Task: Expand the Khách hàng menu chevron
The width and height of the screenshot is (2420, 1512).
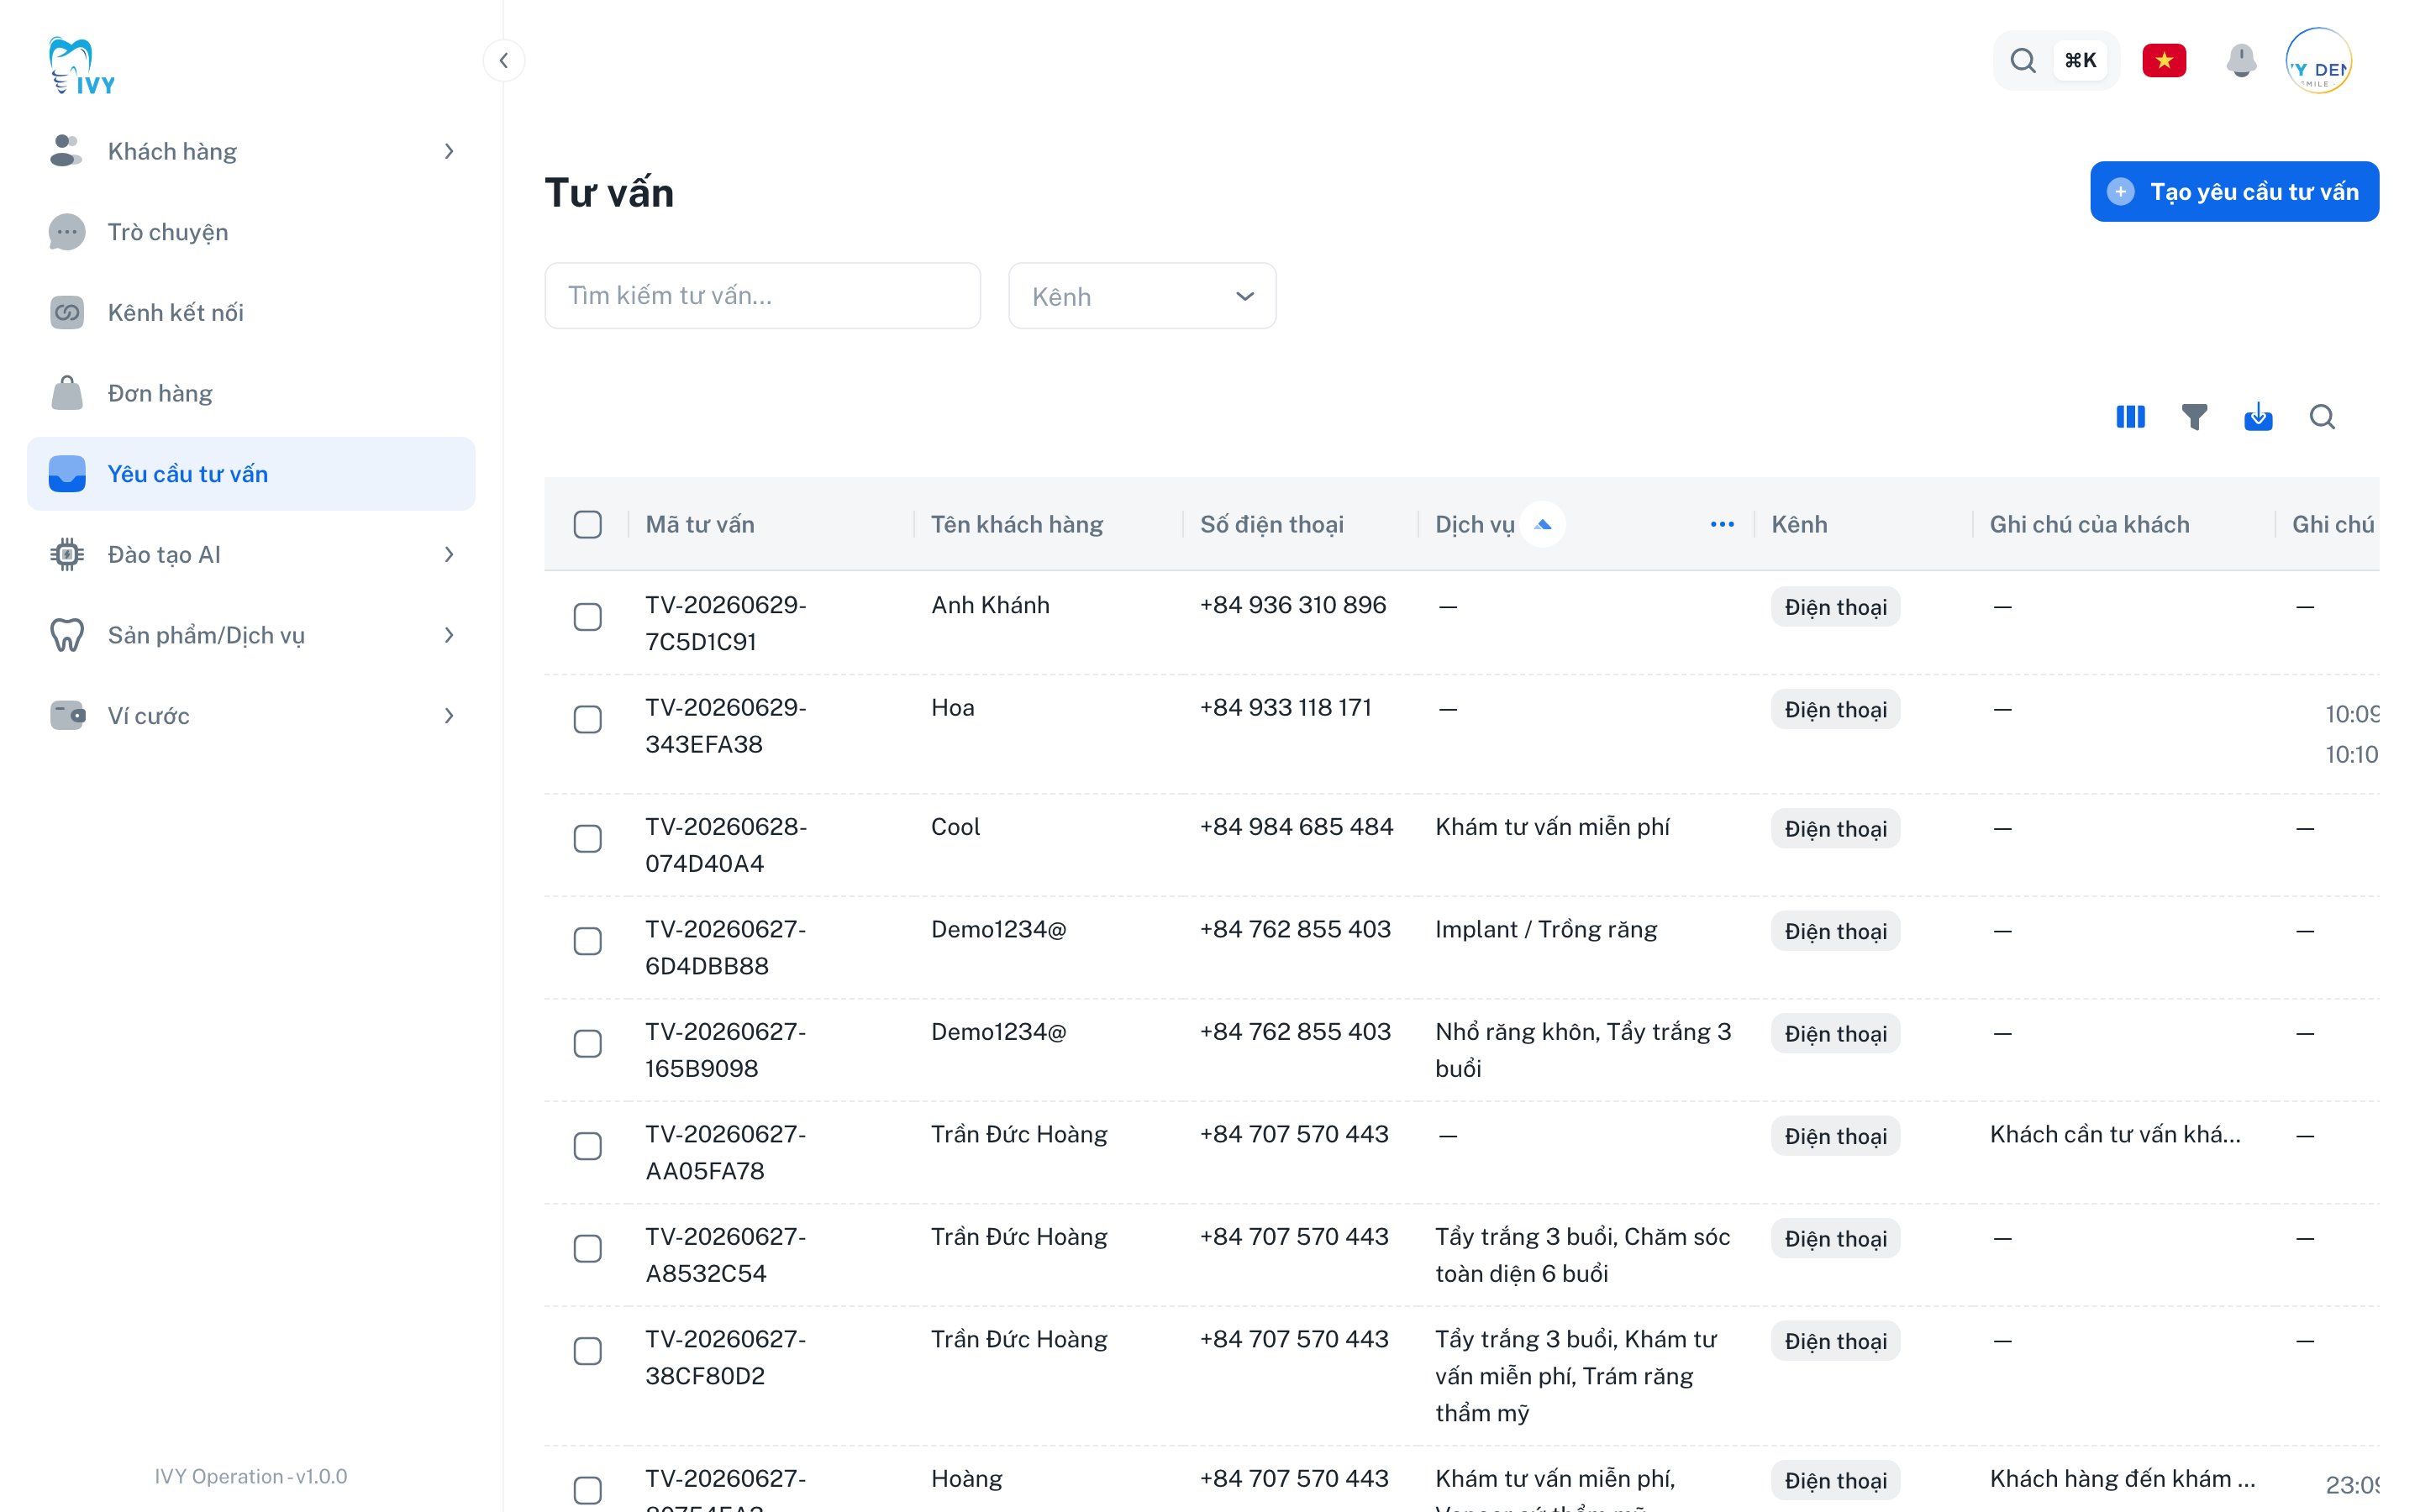Action: point(449,151)
